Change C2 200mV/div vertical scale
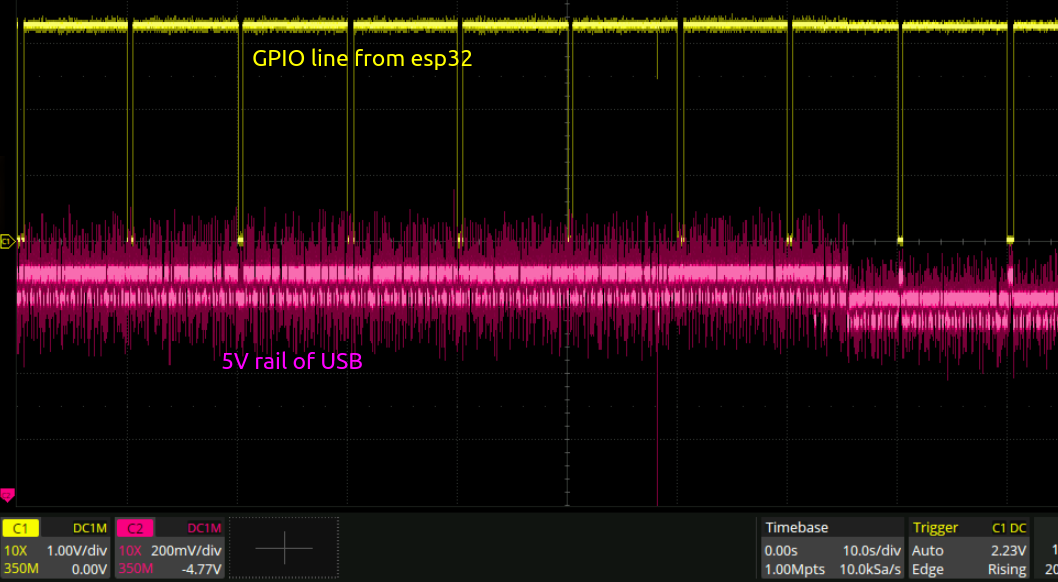This screenshot has width=1058, height=582. (186, 550)
